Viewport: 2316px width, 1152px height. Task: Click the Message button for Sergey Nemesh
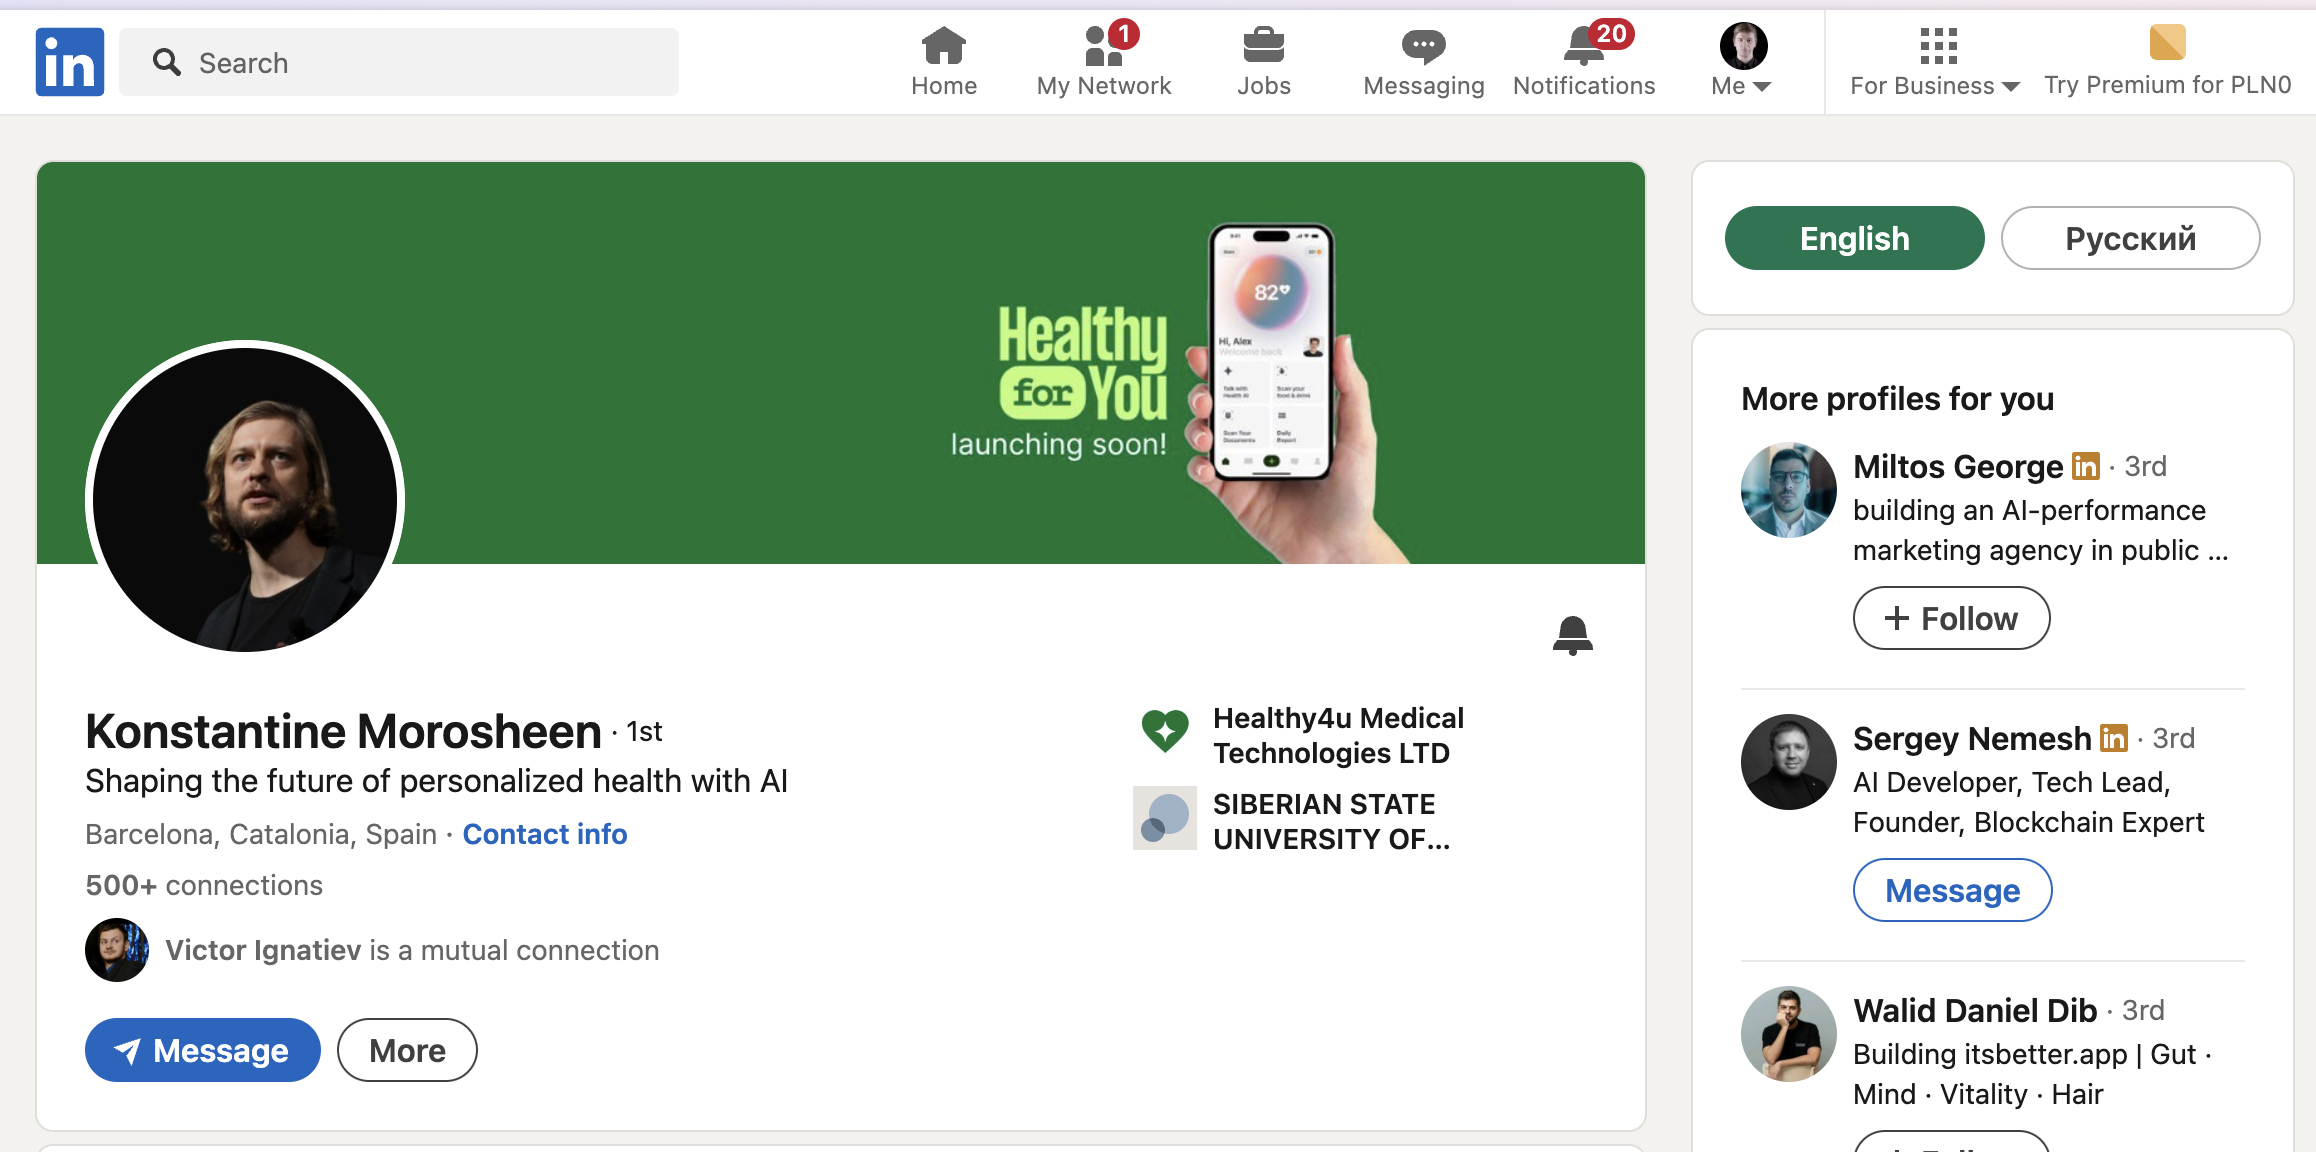click(x=1952, y=890)
